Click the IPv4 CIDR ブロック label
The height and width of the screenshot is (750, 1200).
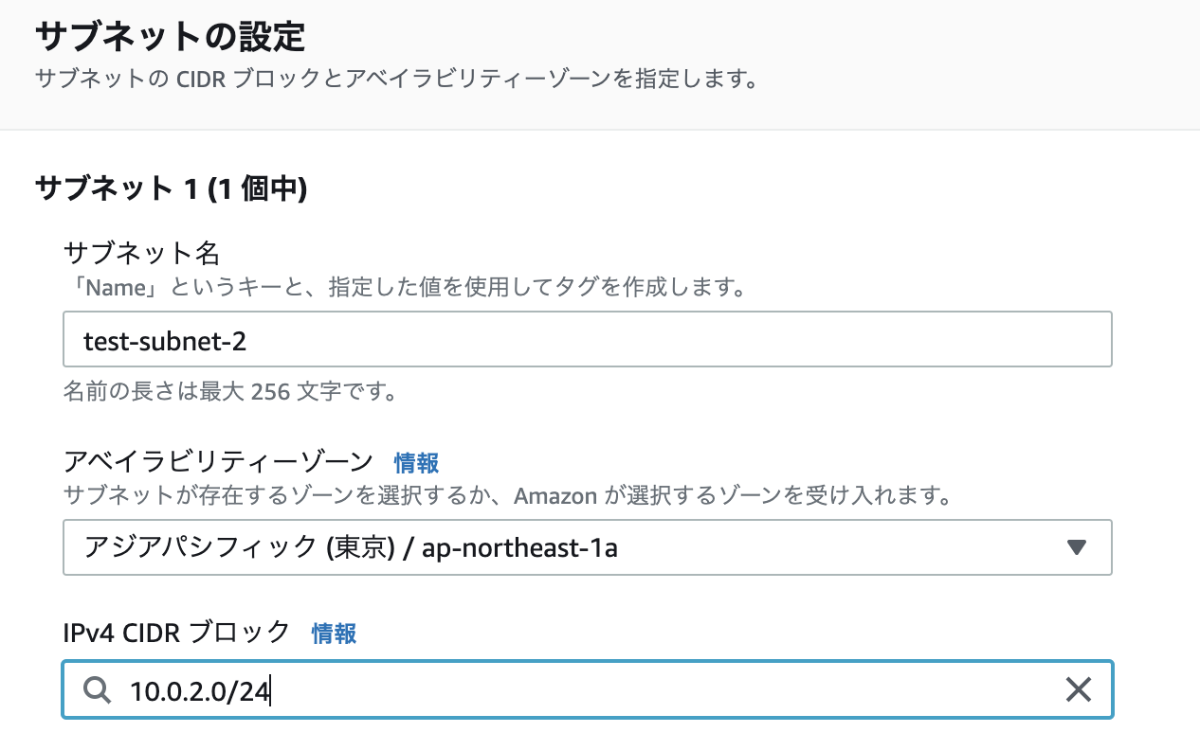coord(176,632)
